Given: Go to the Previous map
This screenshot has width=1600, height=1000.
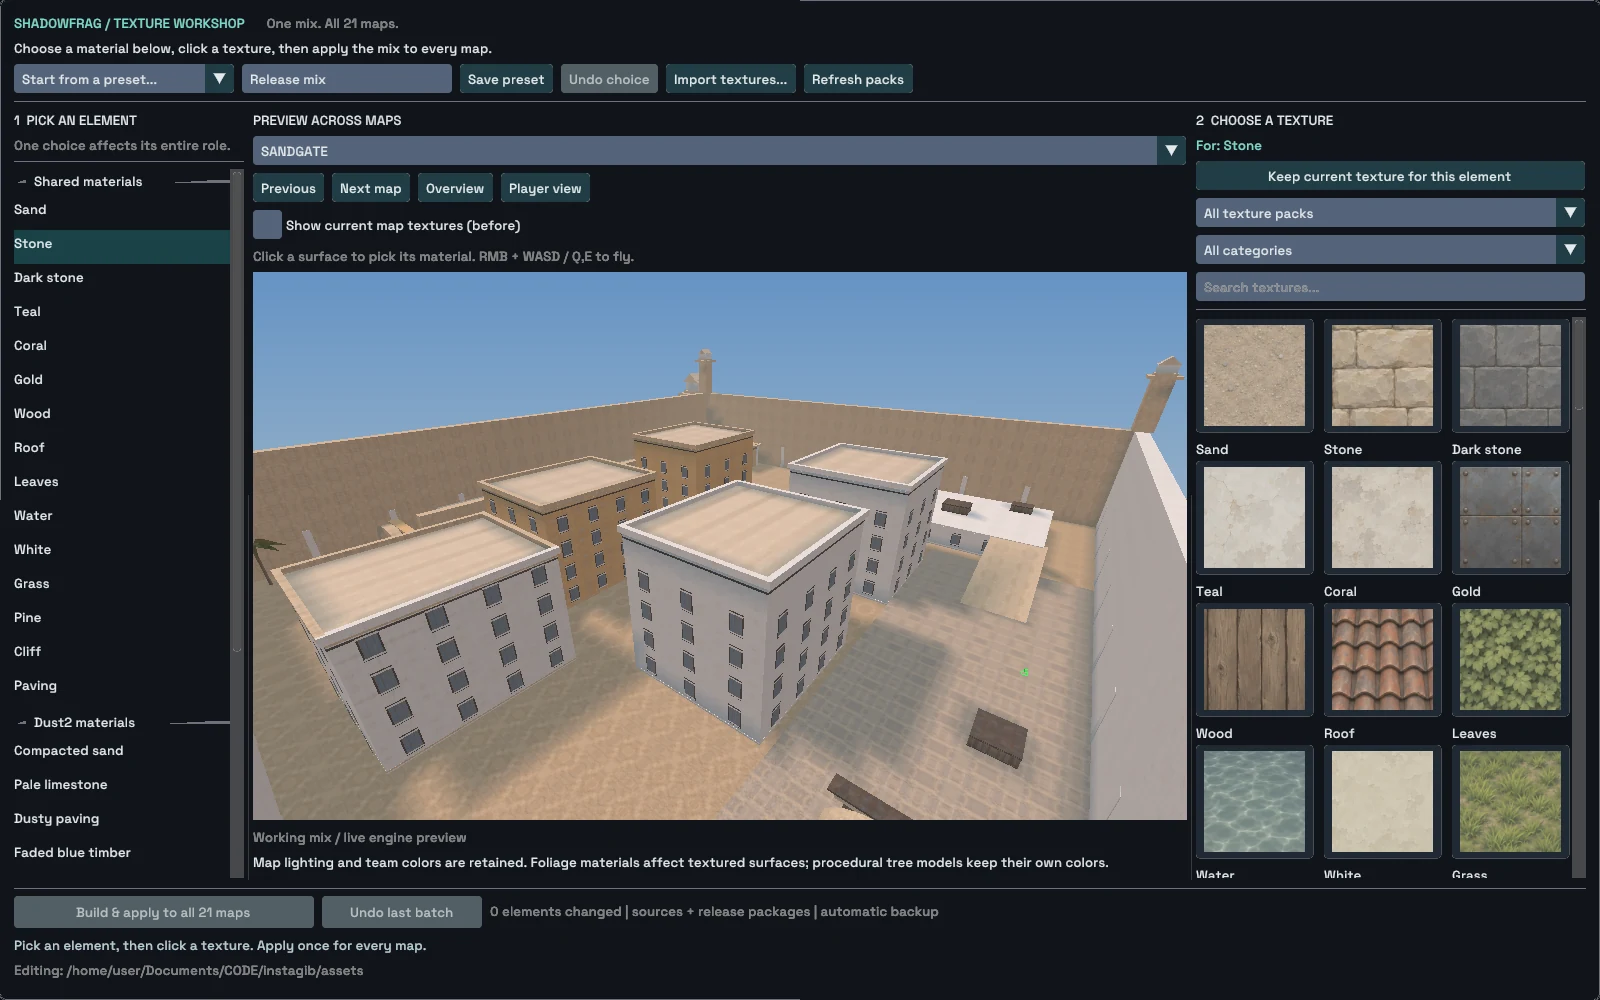Looking at the screenshot, I should coord(288,188).
